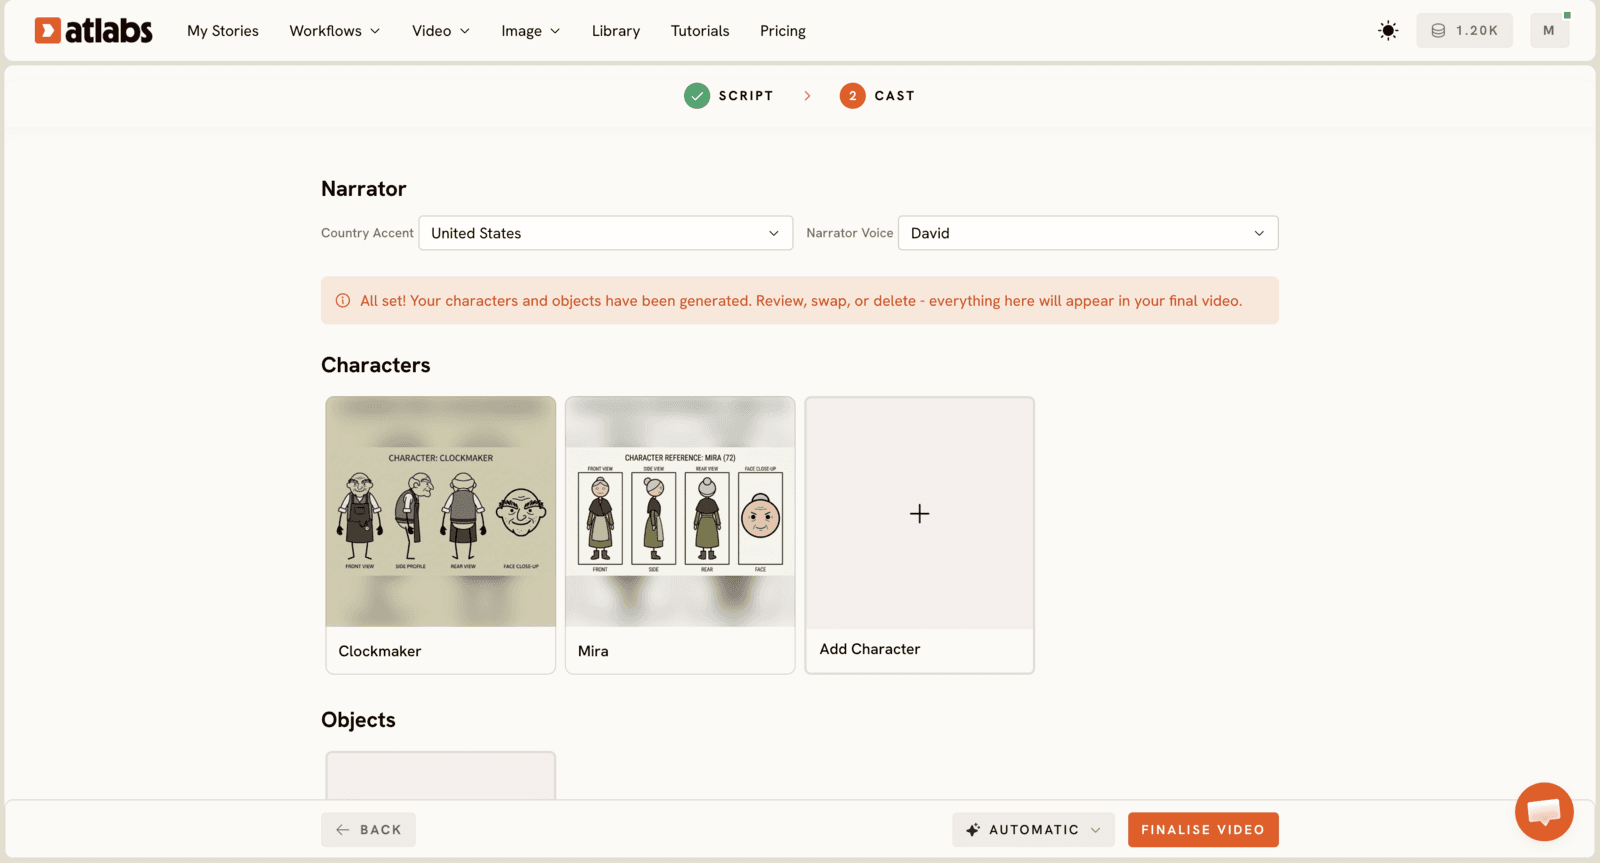Screen dimensions: 1600x863
Task: Open the chat support bubble icon
Action: point(1544,811)
